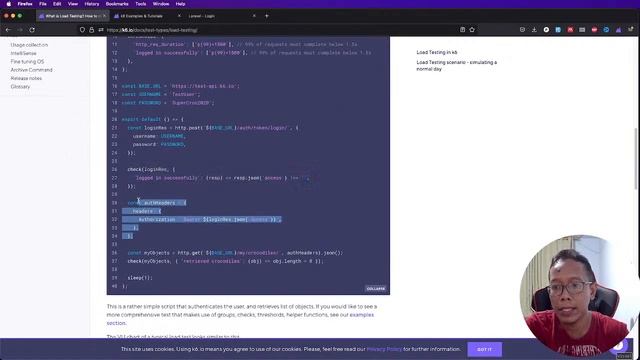Go back to the previous page
The height and width of the screenshot is (360, 640).
tap(8, 30)
